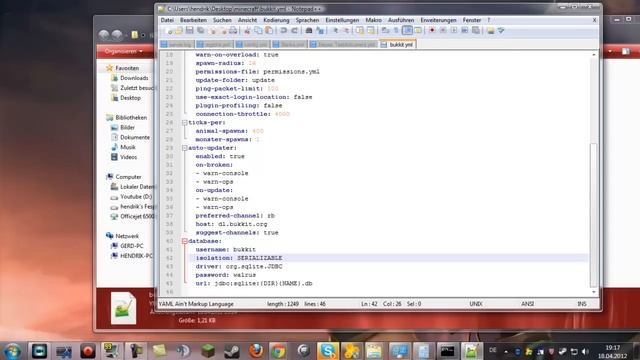Toggle the word wrap icon

(x=385, y=31)
